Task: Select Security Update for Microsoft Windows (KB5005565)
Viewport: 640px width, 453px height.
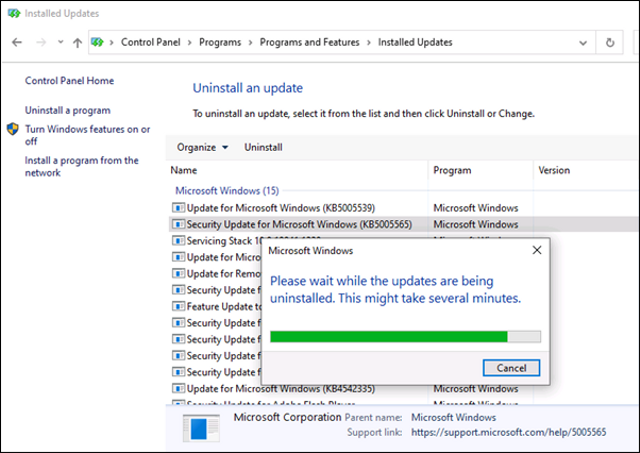Action: coord(299,224)
